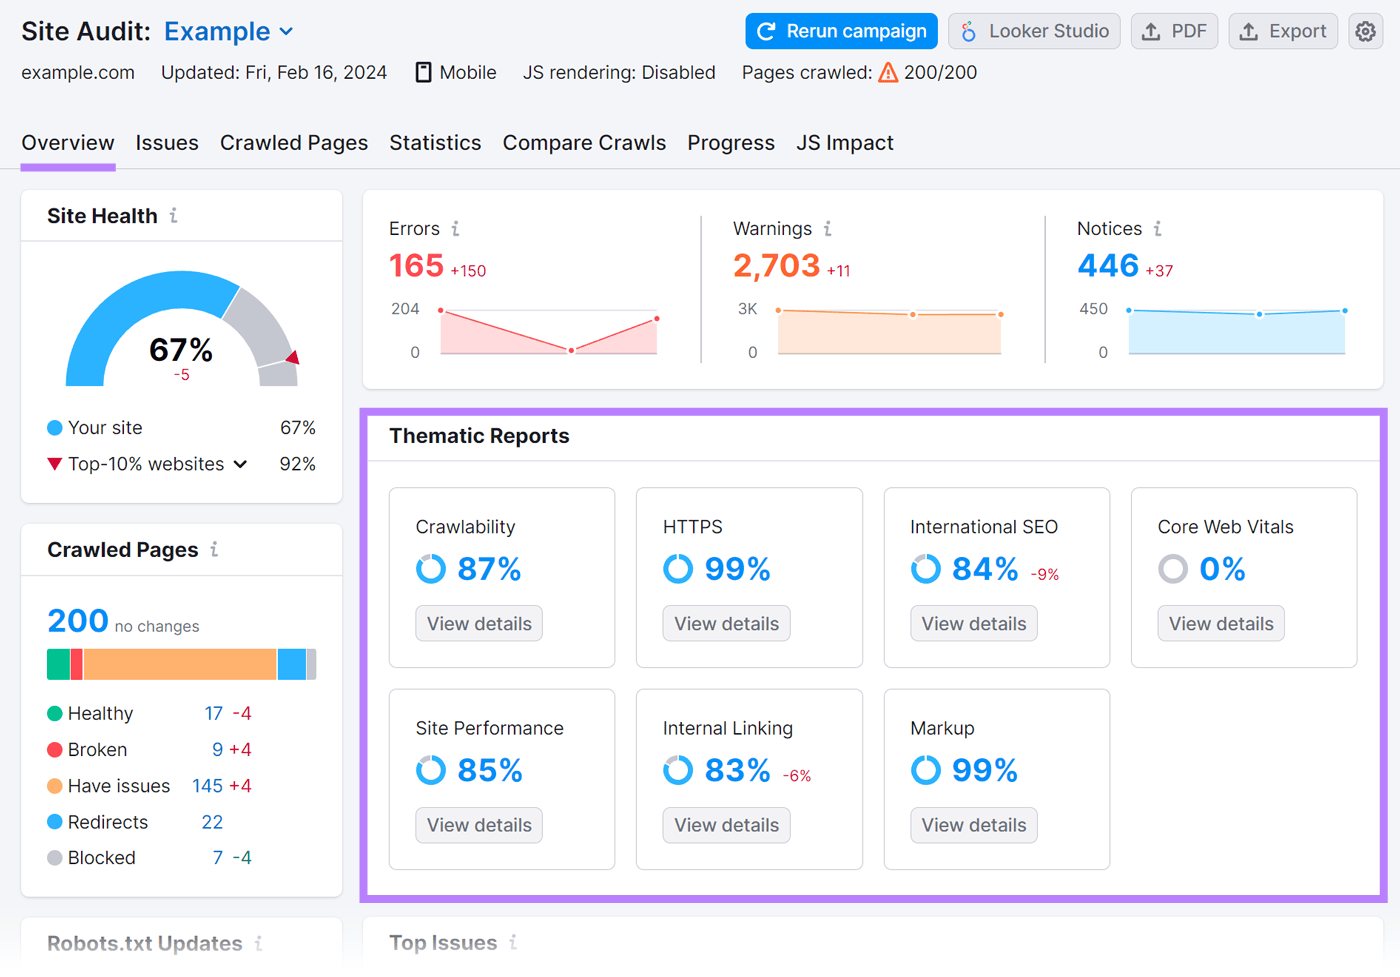Click the Errors info icon
The width and height of the screenshot is (1400, 977).
456,229
